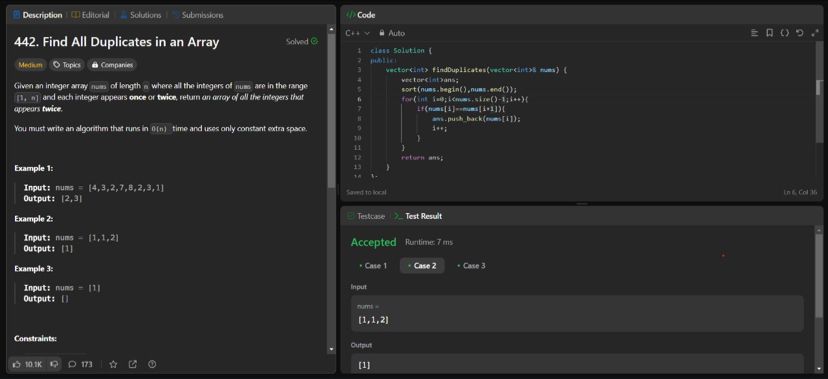Click the Runtime: 7 ms text

point(429,242)
